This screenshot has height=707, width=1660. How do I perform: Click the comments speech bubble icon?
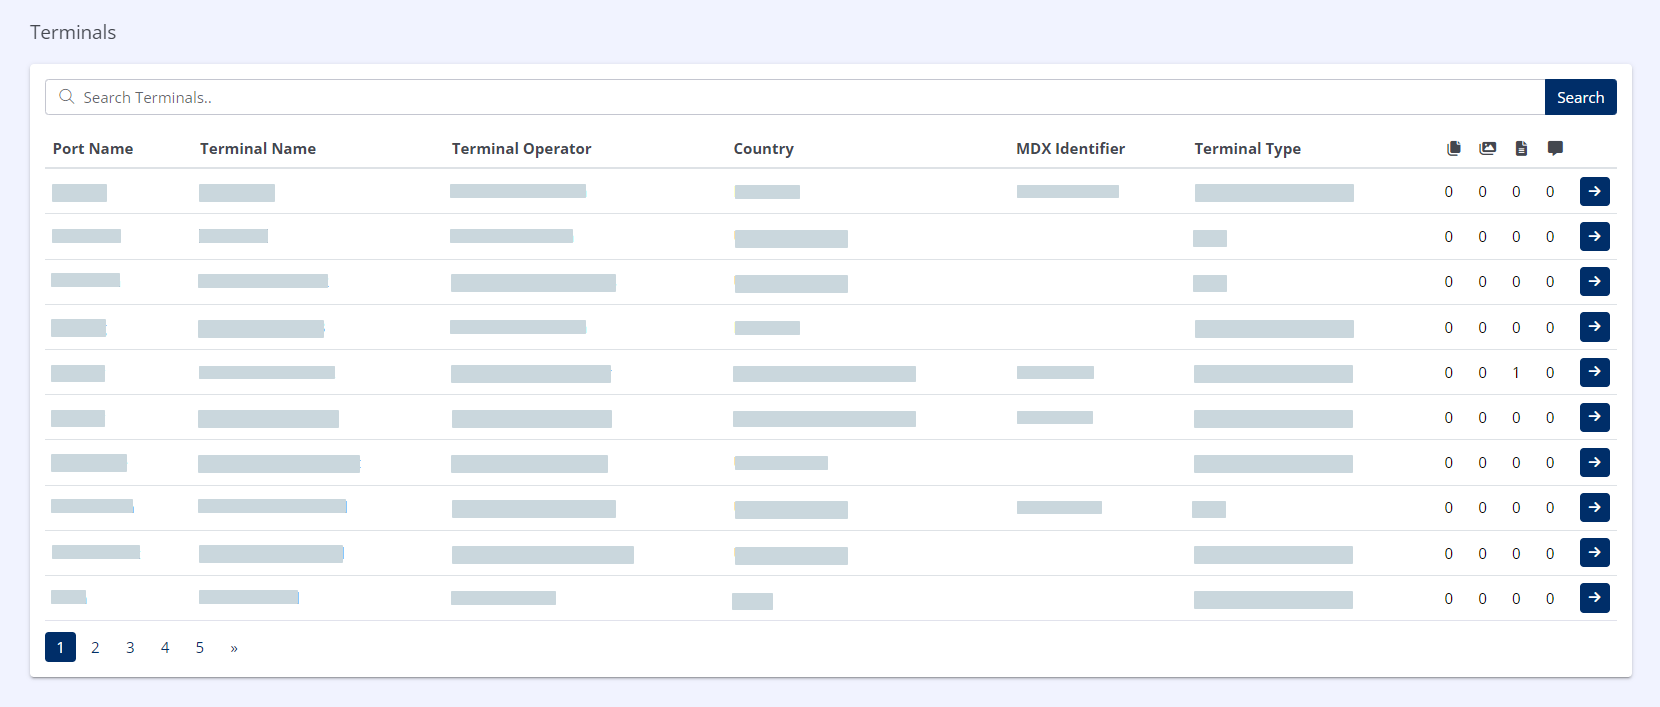(1555, 148)
